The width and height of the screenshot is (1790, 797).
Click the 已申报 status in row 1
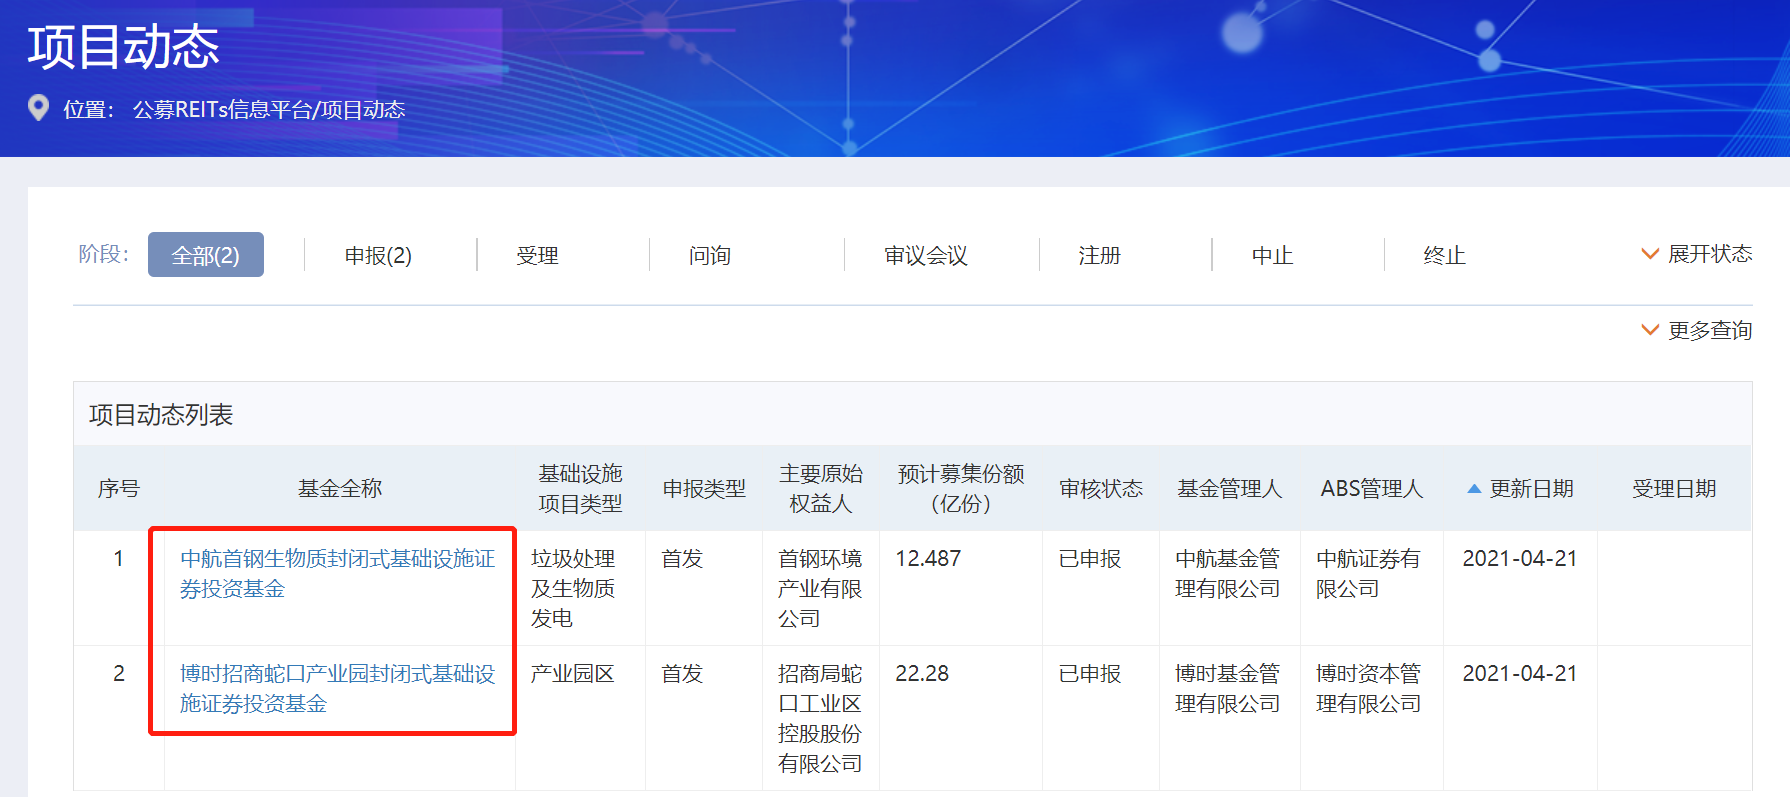tap(1090, 559)
